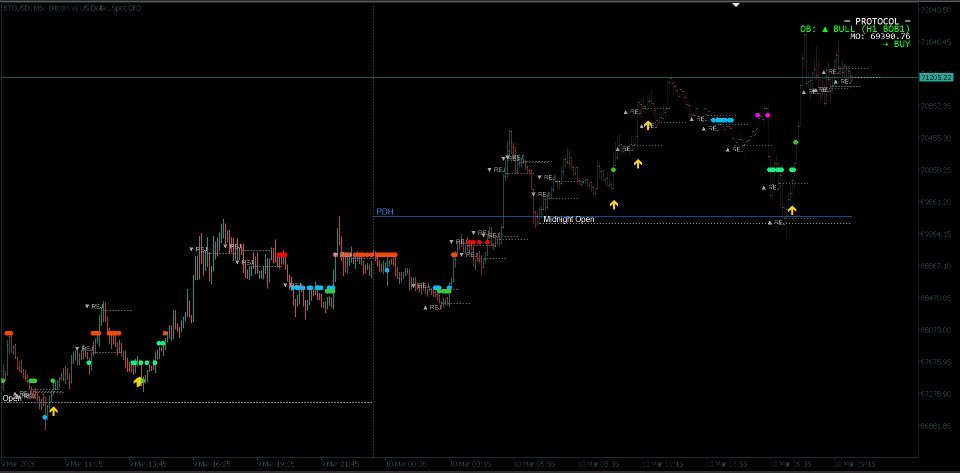Click the OB: BULL (H1 BOB1) status line
This screenshot has width=960, height=473.
(x=855, y=29)
